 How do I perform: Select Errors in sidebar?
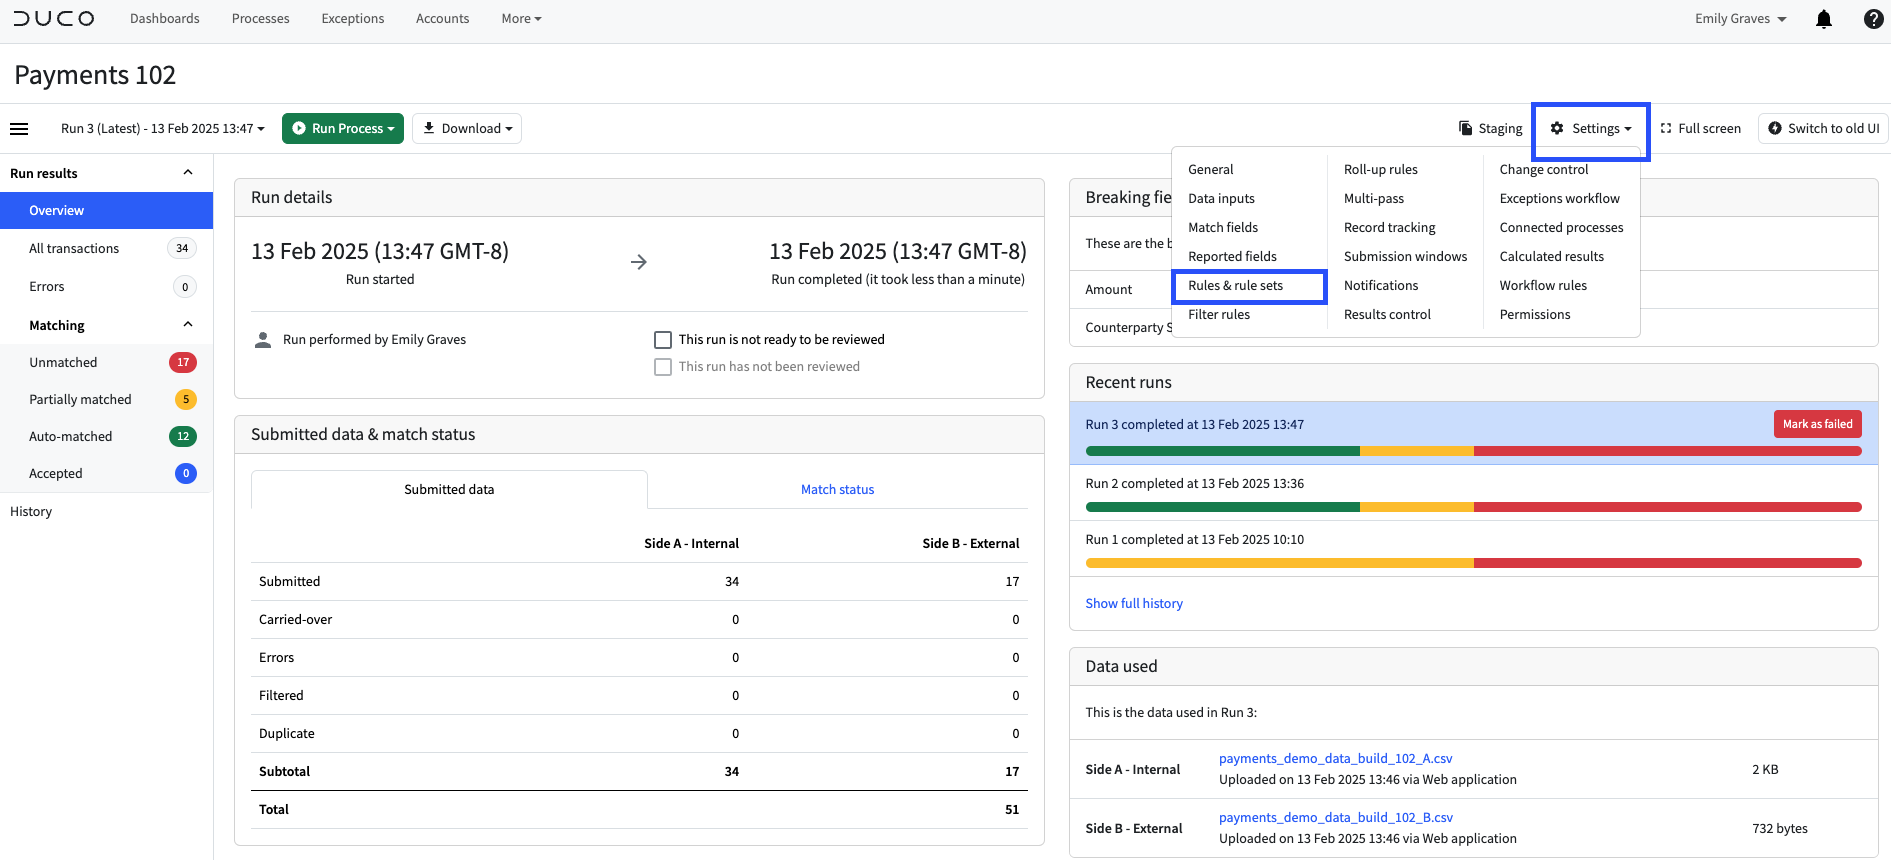pyautogui.click(x=106, y=287)
